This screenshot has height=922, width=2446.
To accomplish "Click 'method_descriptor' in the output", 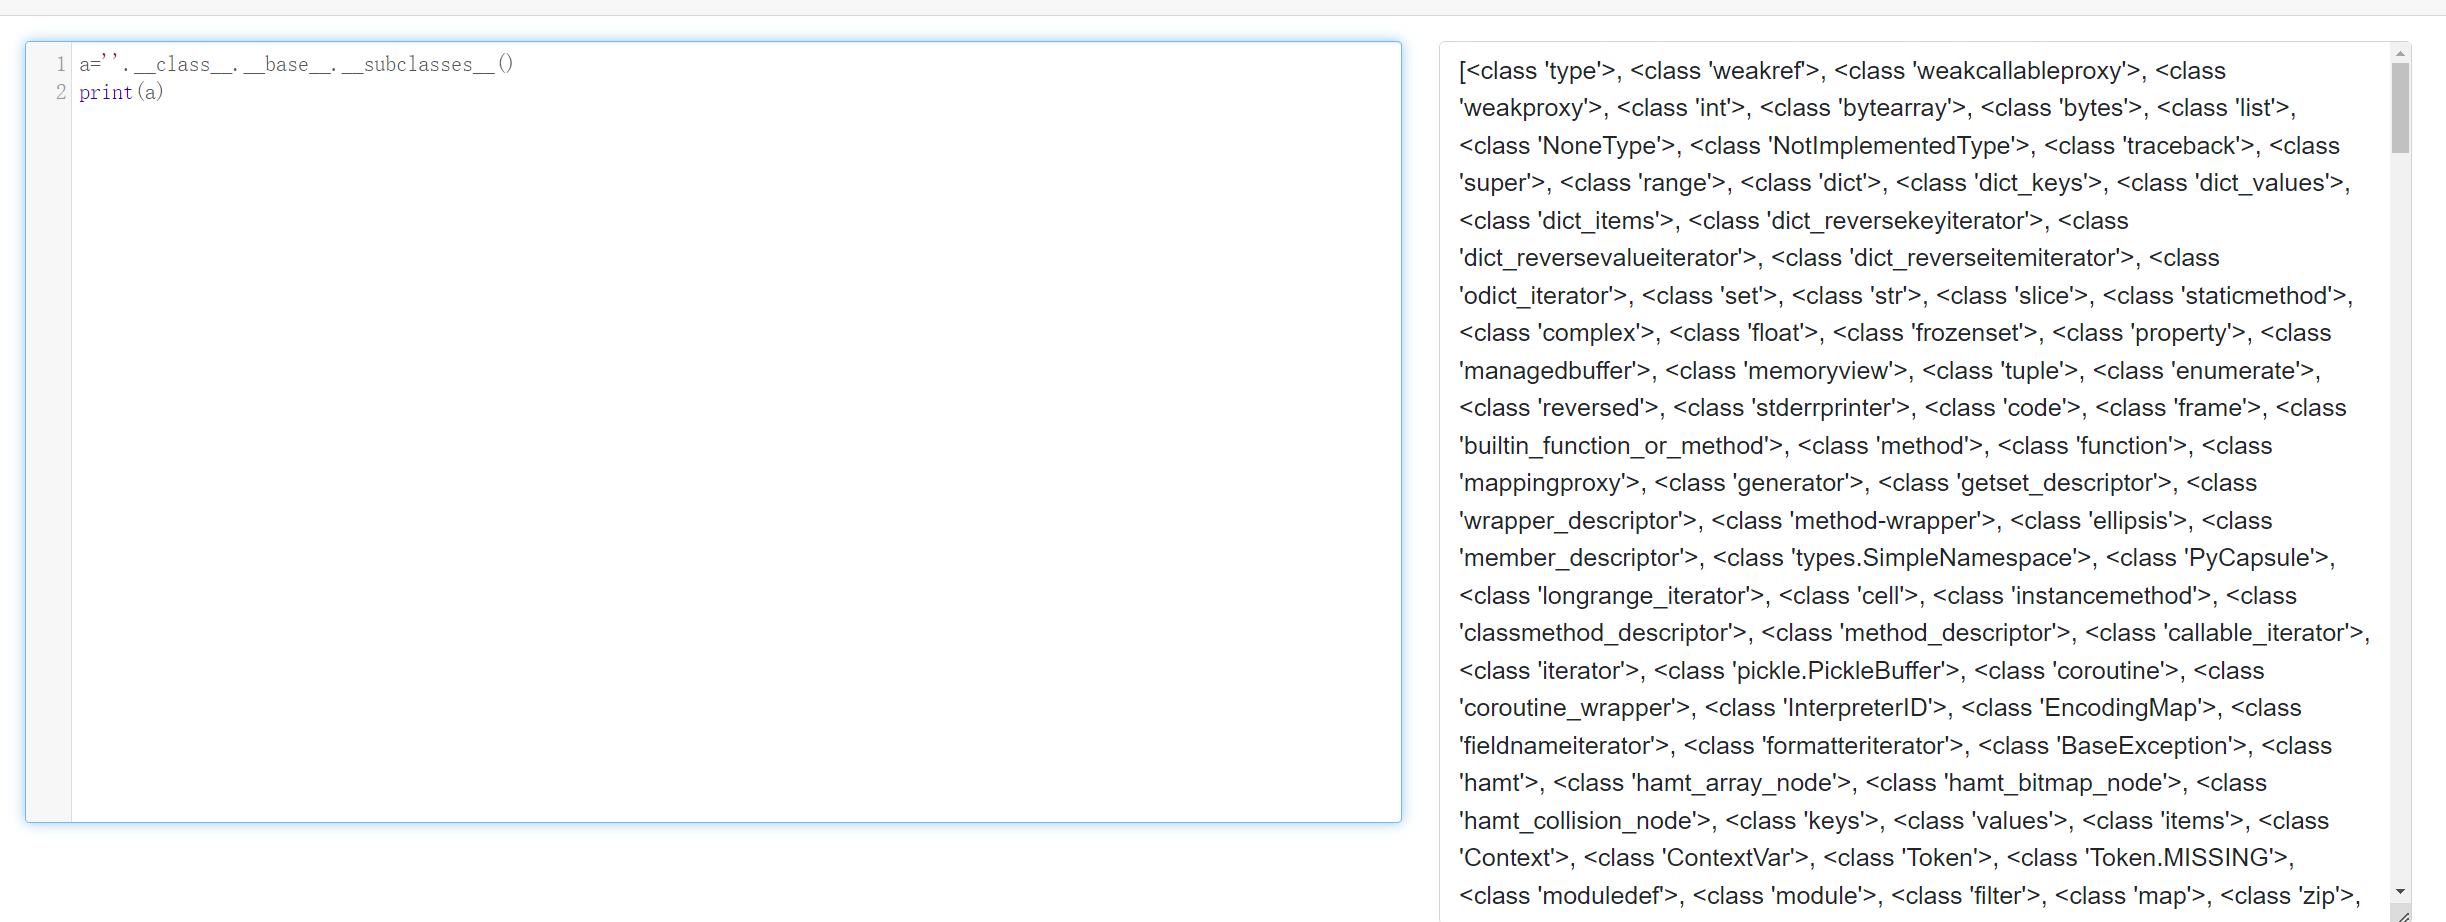I will 1947,633.
